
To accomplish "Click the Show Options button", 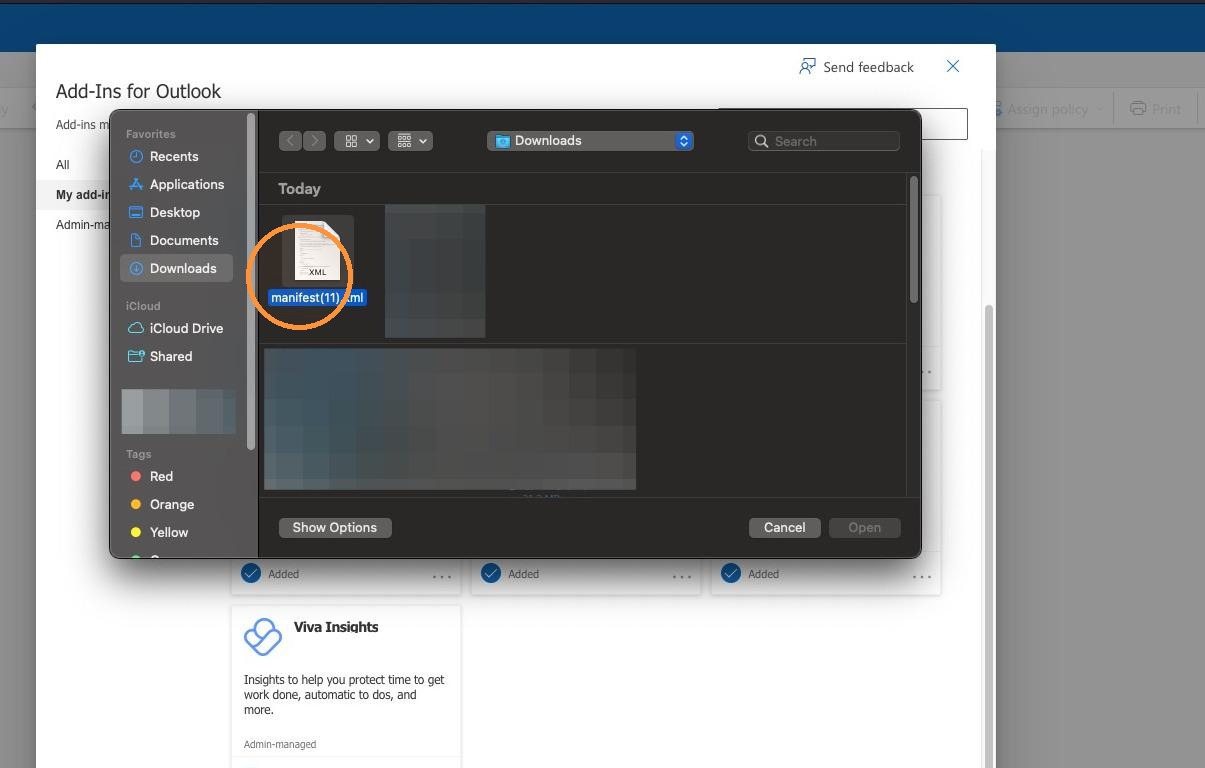I will 335,527.
